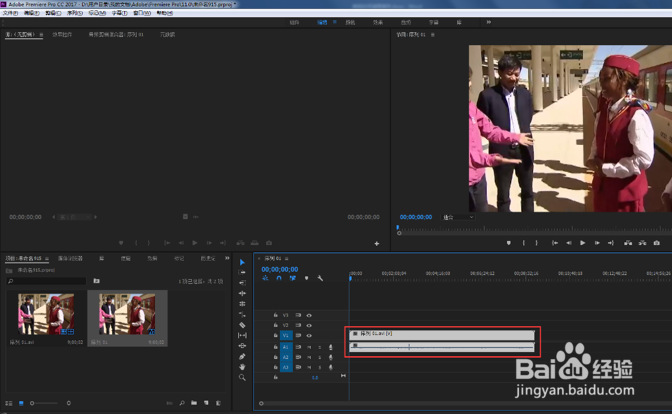Switch to Media Browser tab
The image size is (672, 414).
point(70,258)
